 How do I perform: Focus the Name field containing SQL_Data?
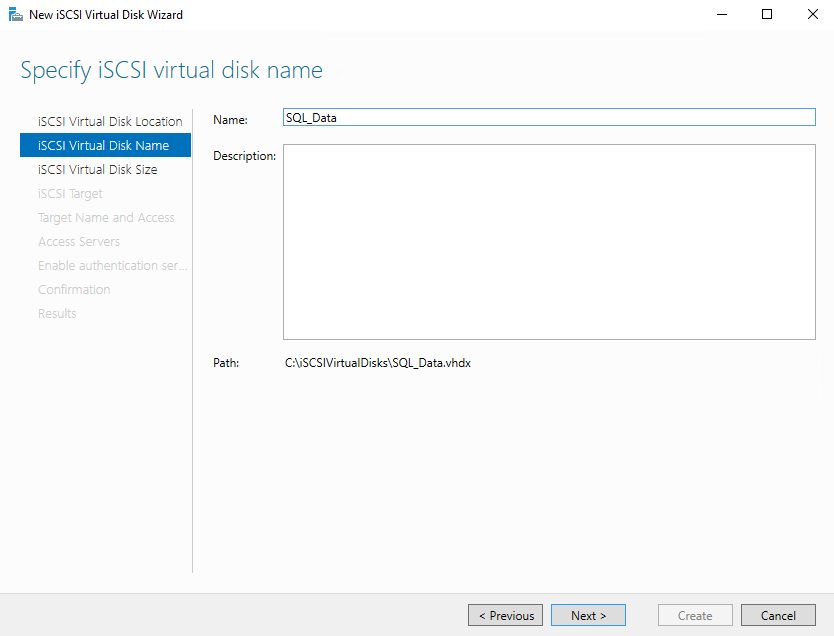tap(549, 117)
